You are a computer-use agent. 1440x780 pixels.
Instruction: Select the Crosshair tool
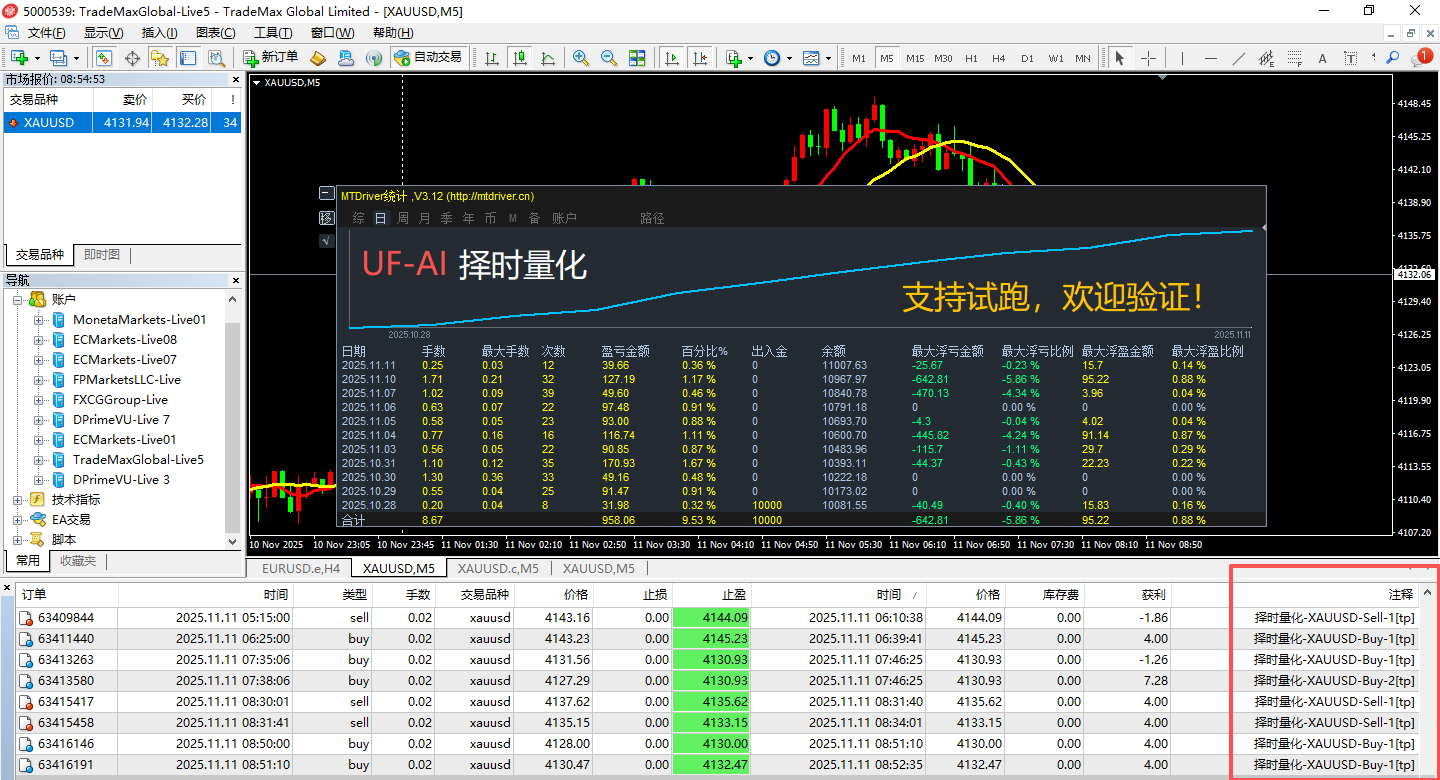[x=1147, y=57]
